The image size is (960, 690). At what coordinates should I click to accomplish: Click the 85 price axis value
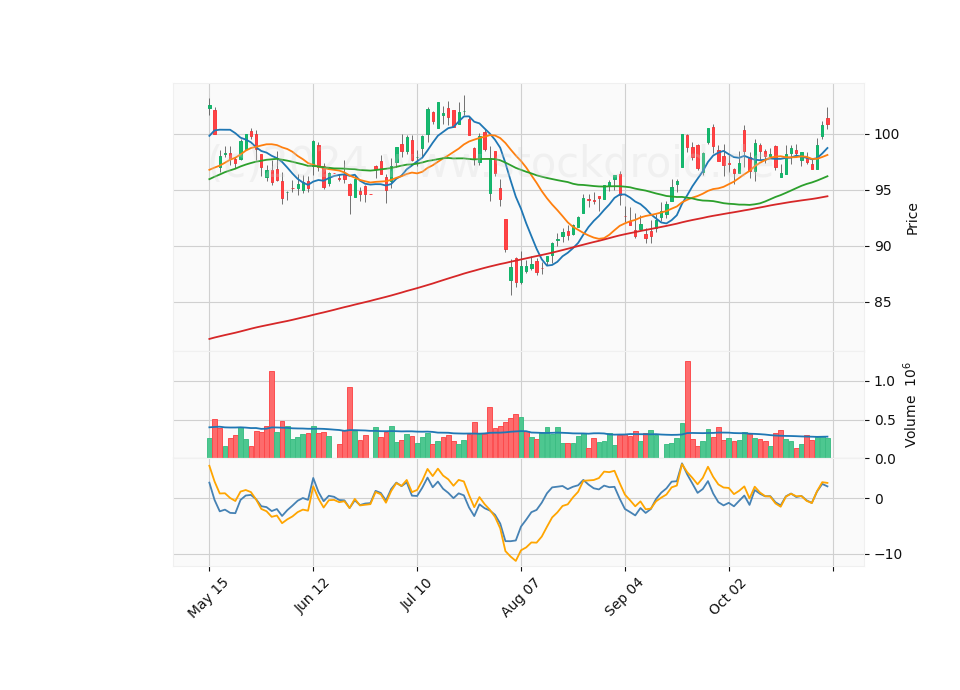pyautogui.click(x=883, y=302)
